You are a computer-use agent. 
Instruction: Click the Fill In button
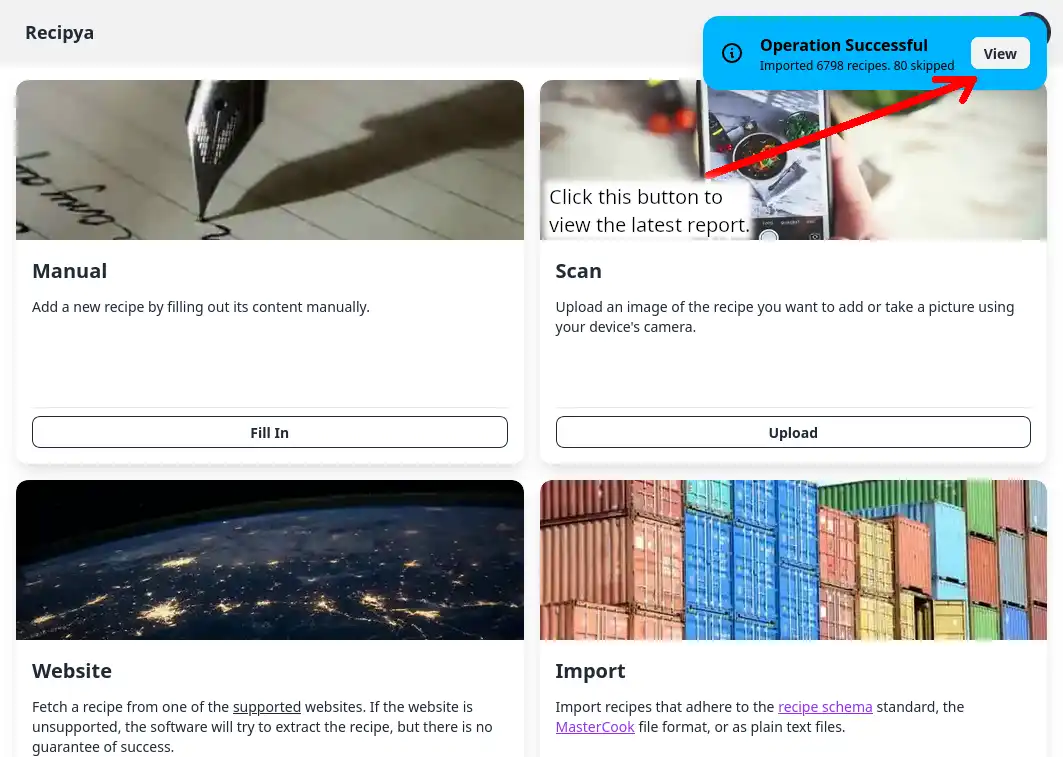[x=270, y=432]
